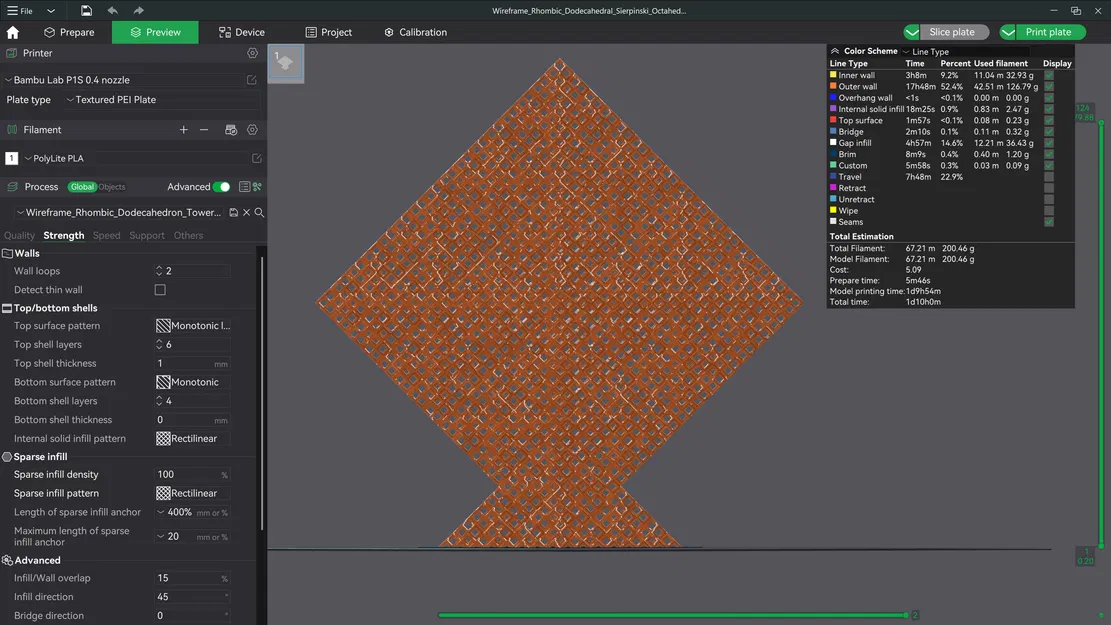Show Travel moves in display

coord(1049,177)
